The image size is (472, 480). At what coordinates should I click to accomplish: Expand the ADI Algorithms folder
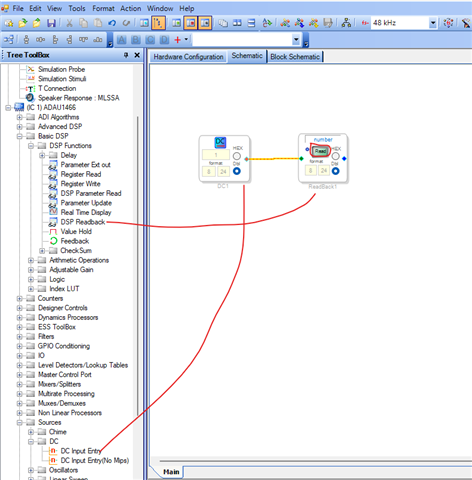pyautogui.click(x=19, y=117)
